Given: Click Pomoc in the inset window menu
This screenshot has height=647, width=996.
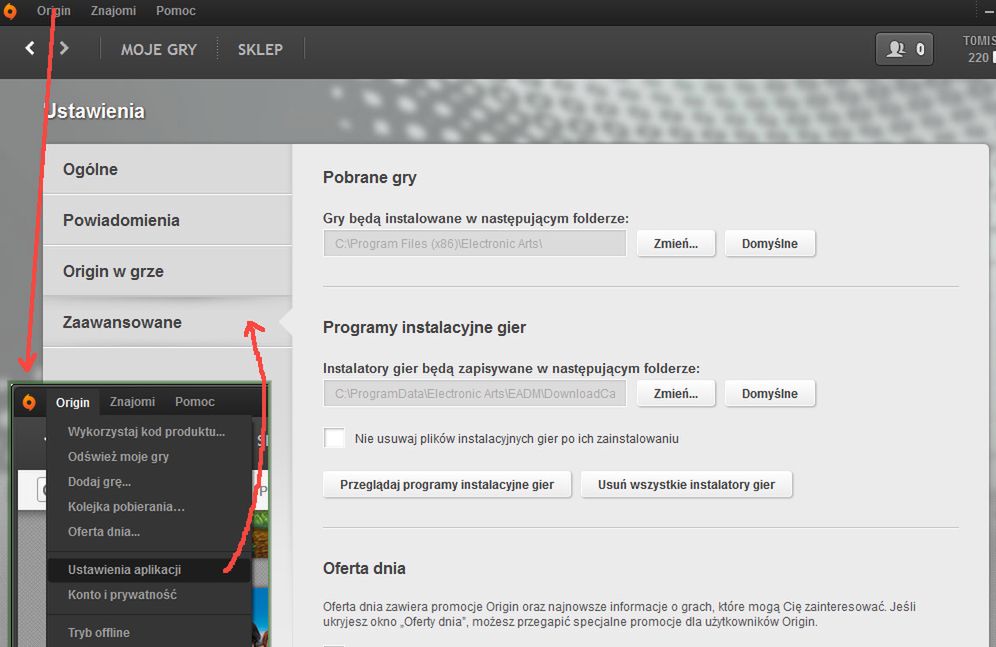Looking at the screenshot, I should (x=195, y=402).
